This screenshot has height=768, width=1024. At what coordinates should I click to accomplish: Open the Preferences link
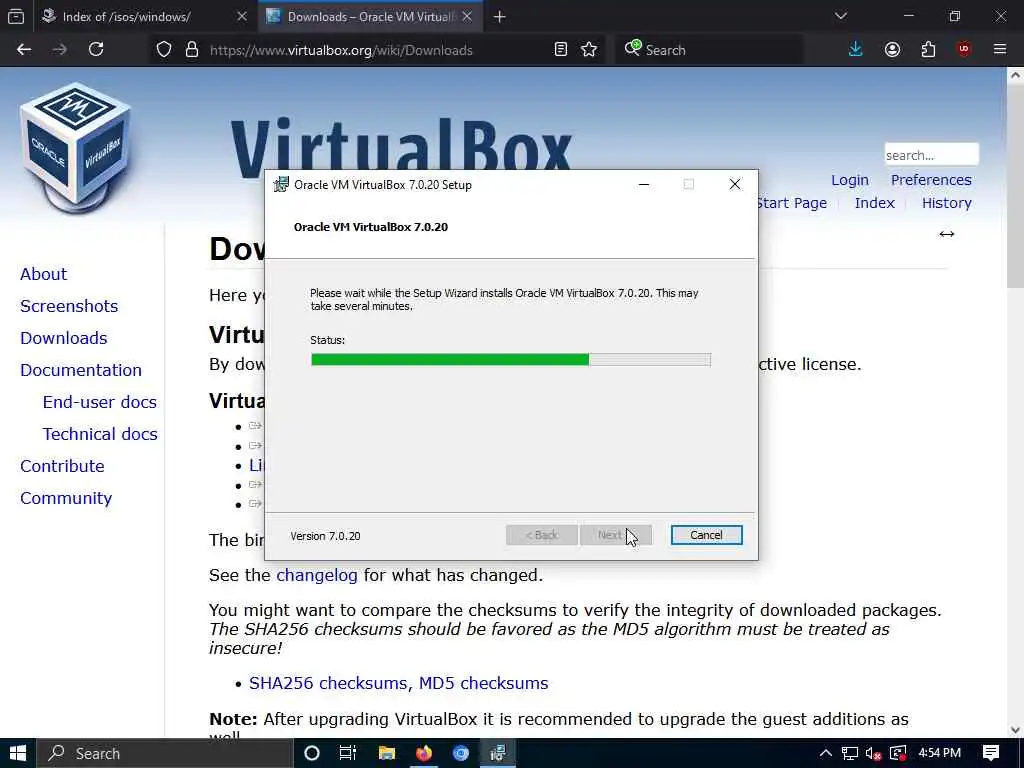[931, 180]
